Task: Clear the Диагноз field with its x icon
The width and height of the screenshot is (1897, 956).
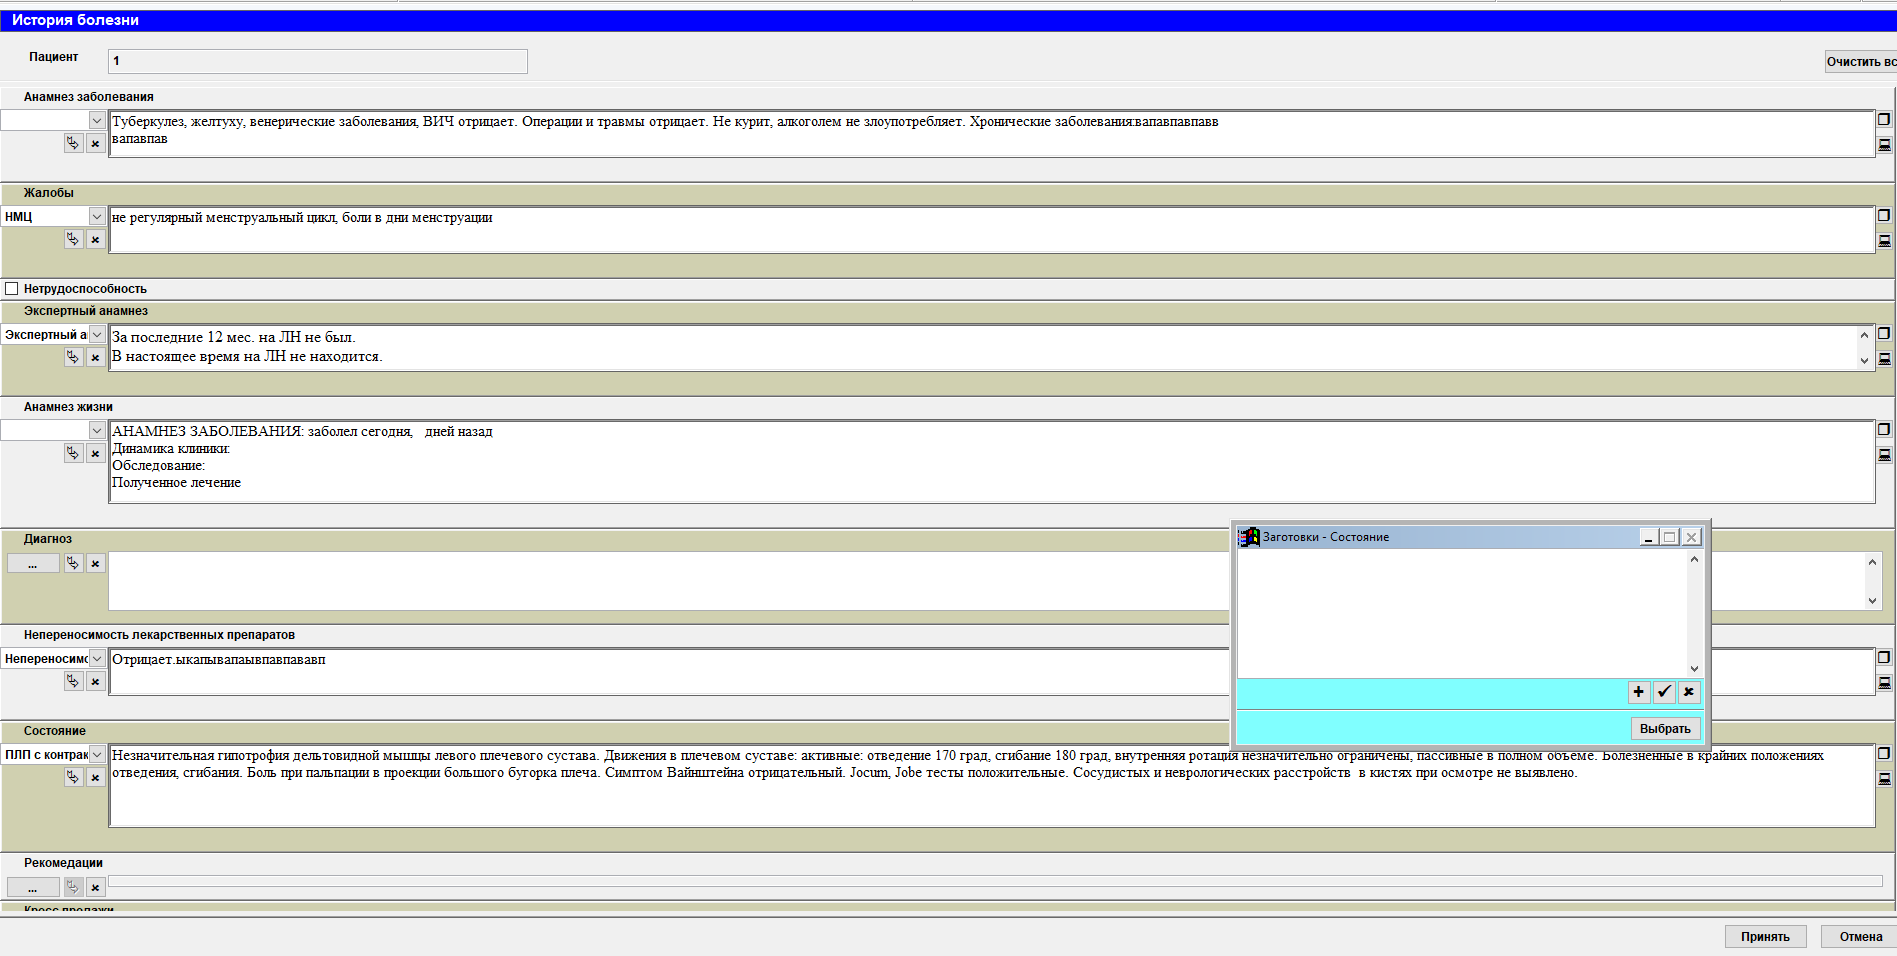Action: tap(95, 564)
